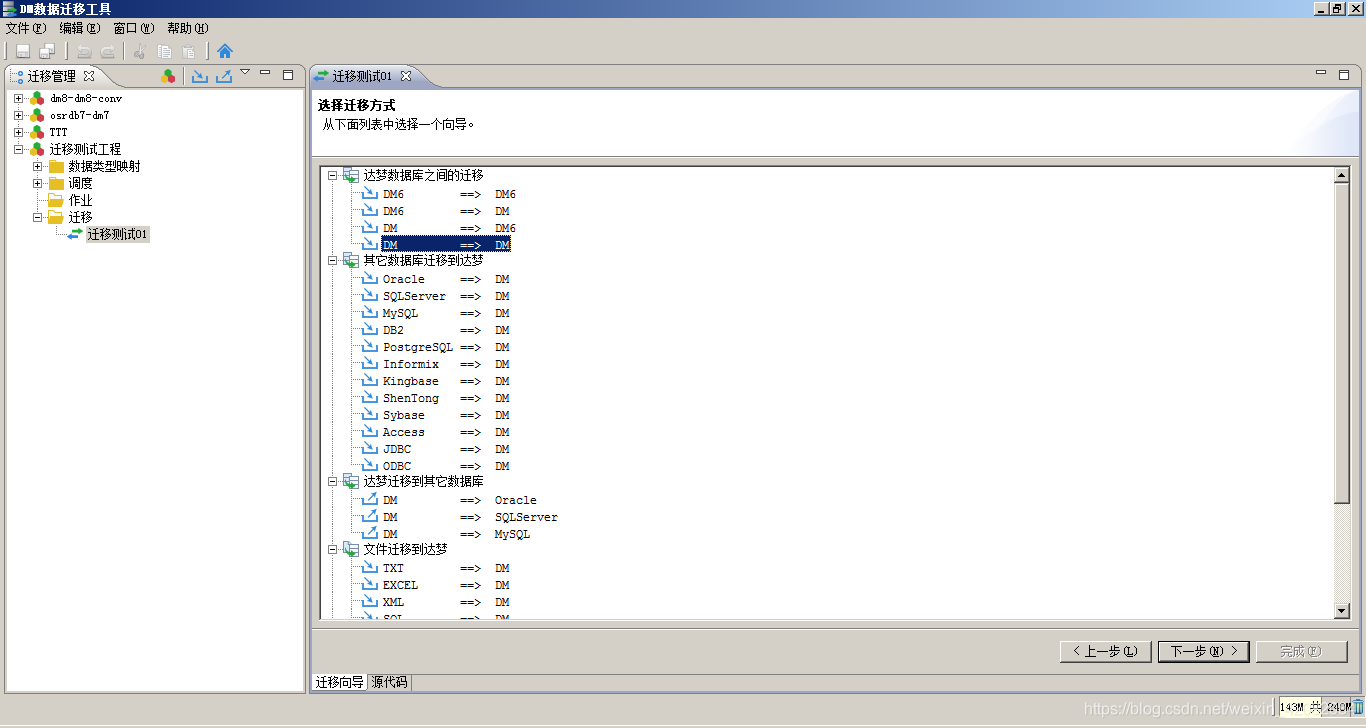Click the import icon of SQLServer ==> DM
Image resolution: width=1366 pixels, height=728 pixels.
(x=370, y=296)
